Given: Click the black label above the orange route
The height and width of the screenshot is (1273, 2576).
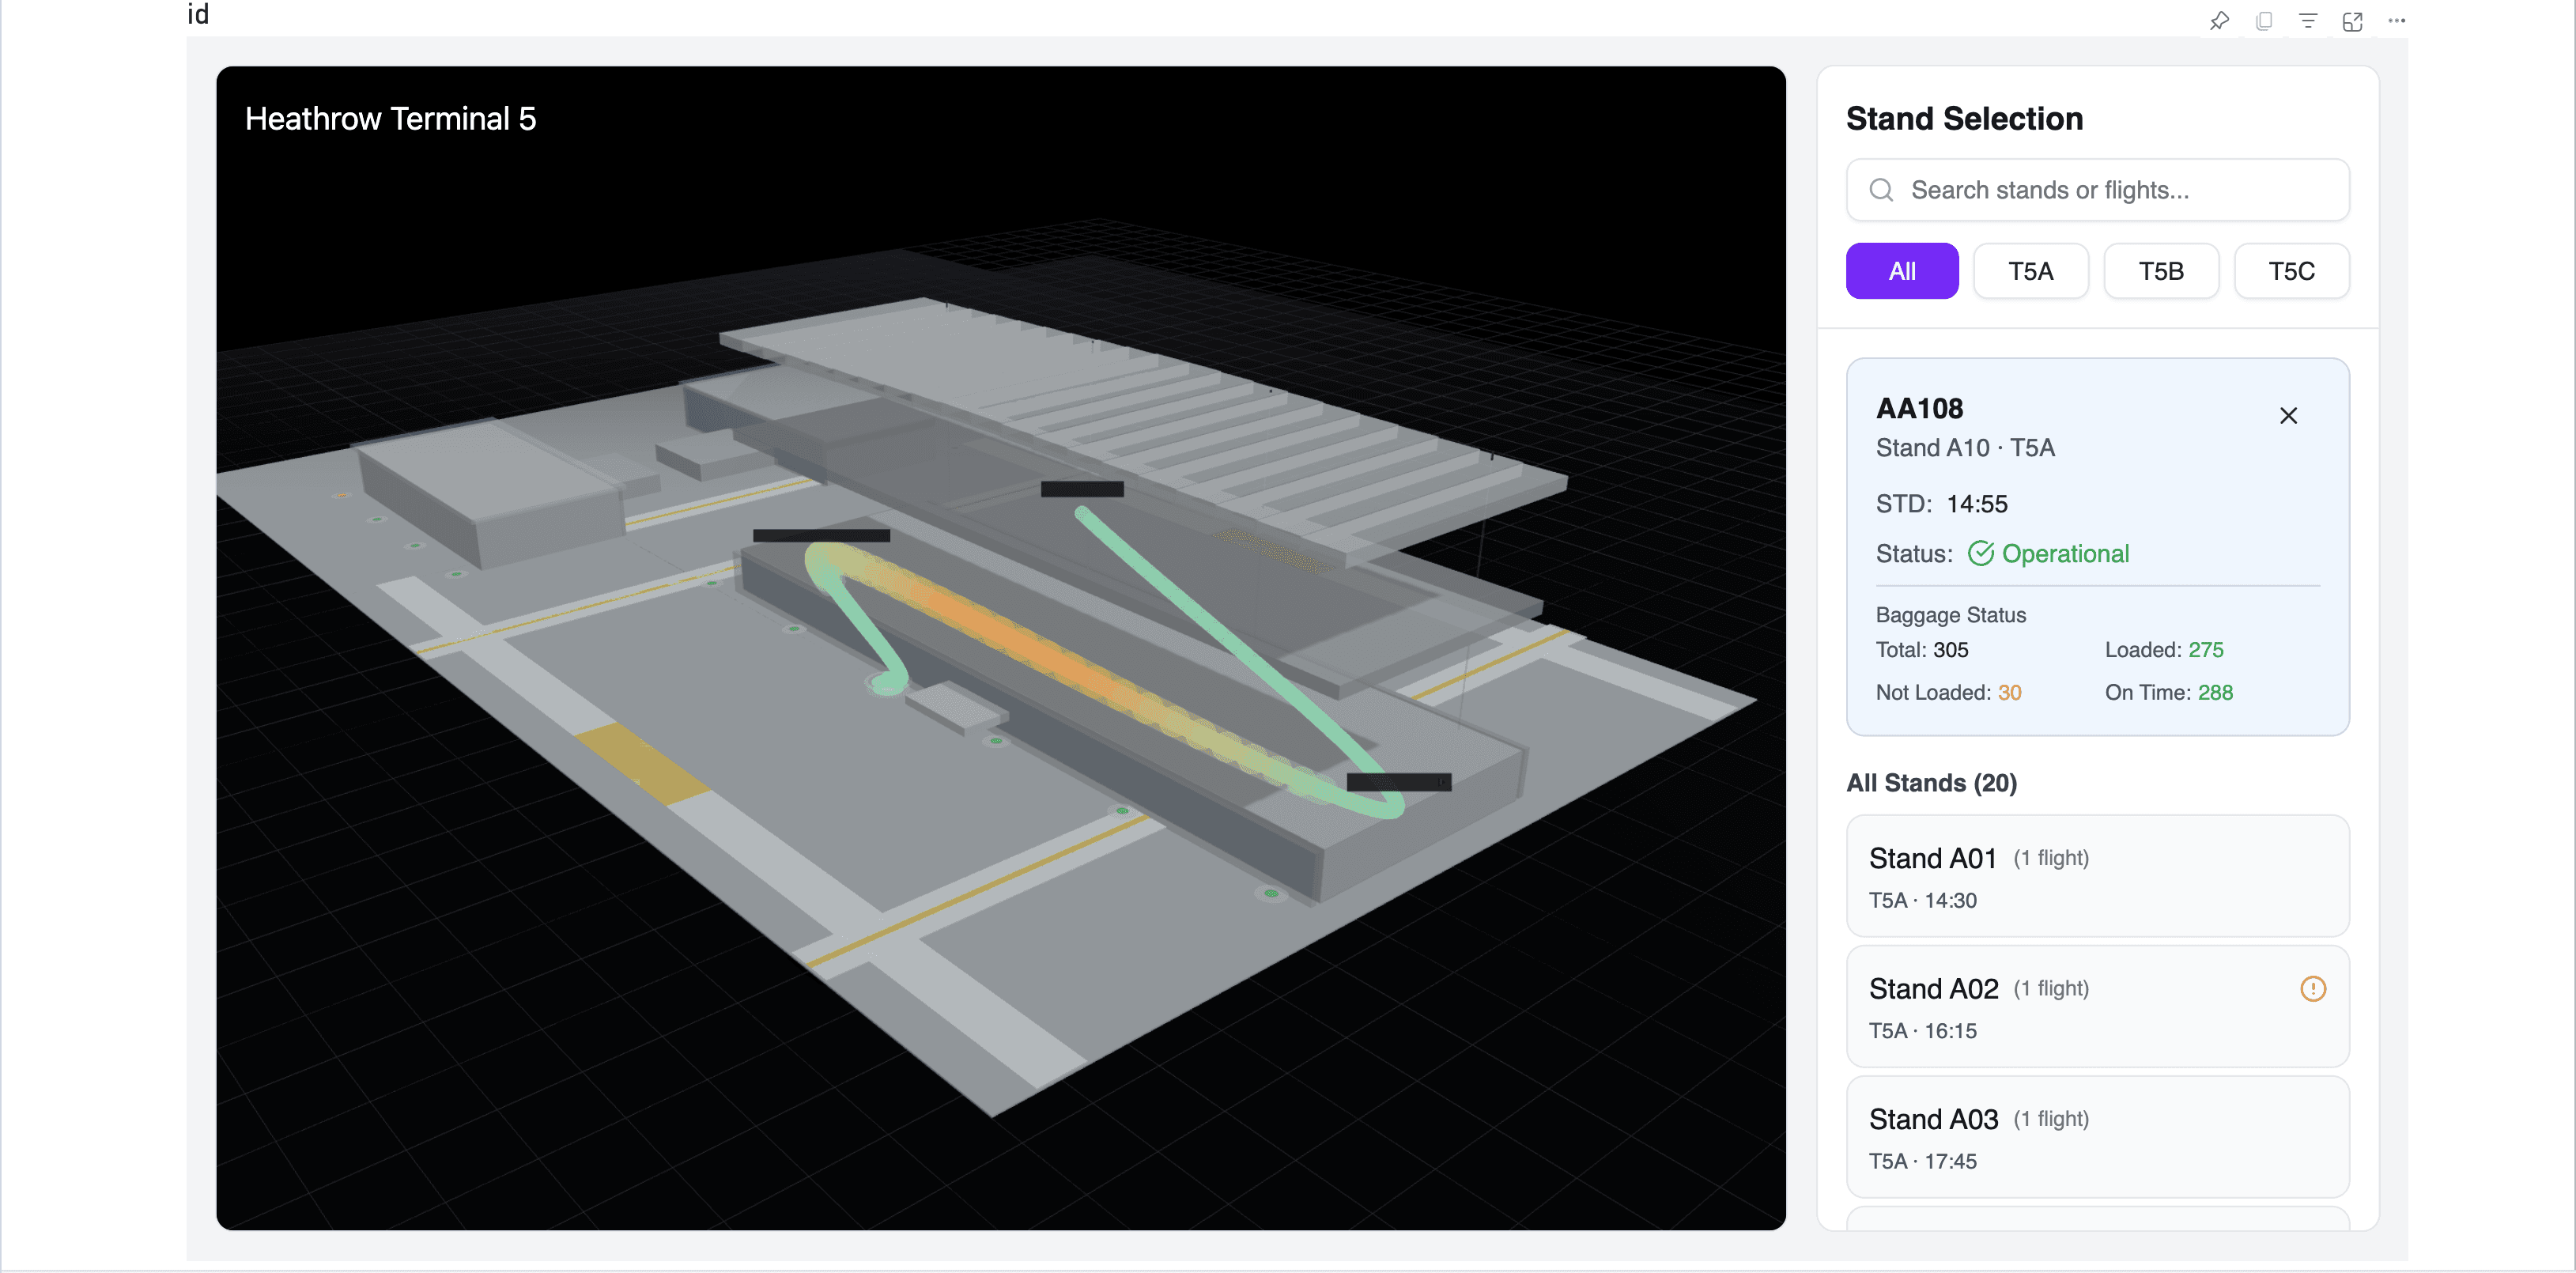Looking at the screenshot, I should tap(821, 536).
